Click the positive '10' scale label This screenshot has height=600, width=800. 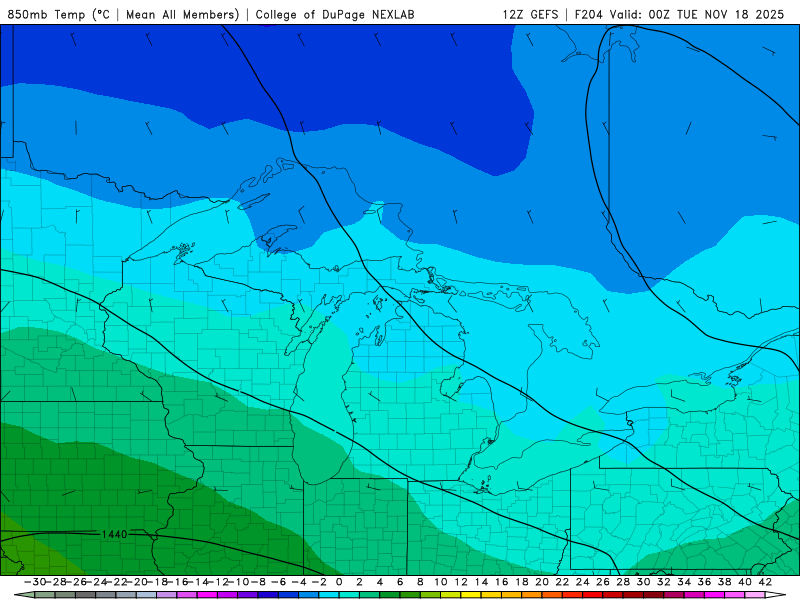440,582
